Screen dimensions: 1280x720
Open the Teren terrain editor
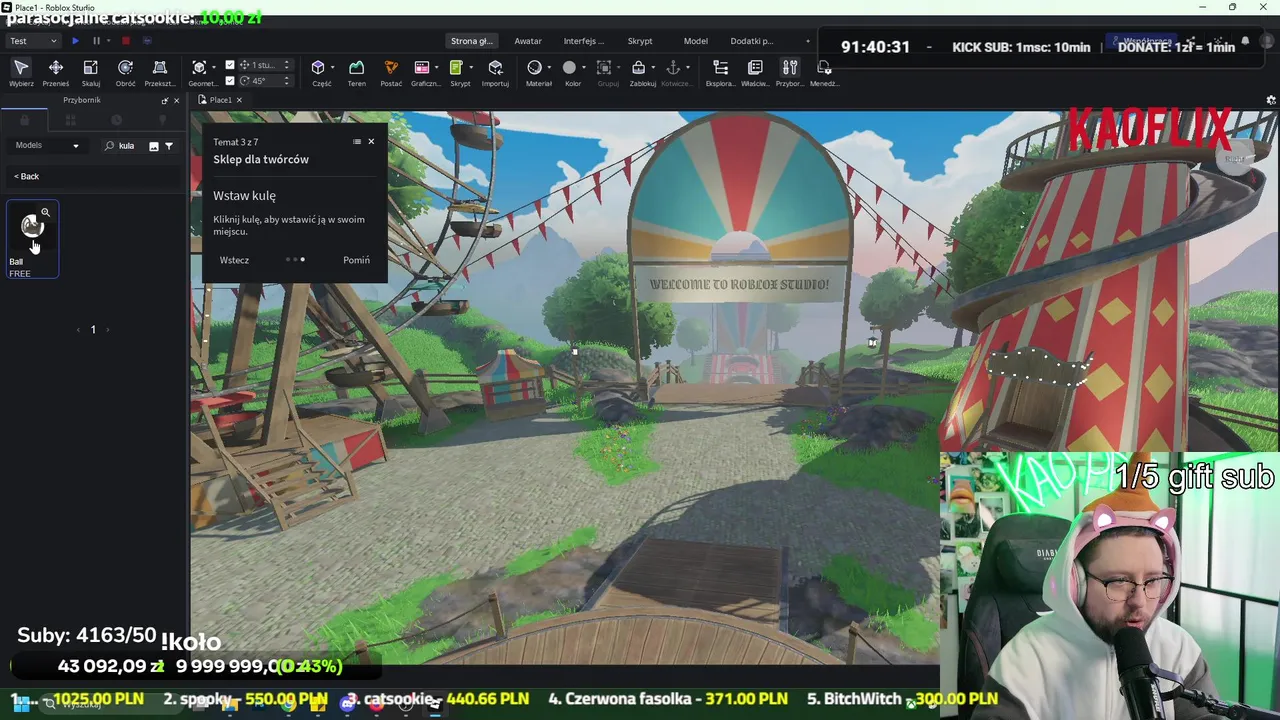tap(356, 72)
